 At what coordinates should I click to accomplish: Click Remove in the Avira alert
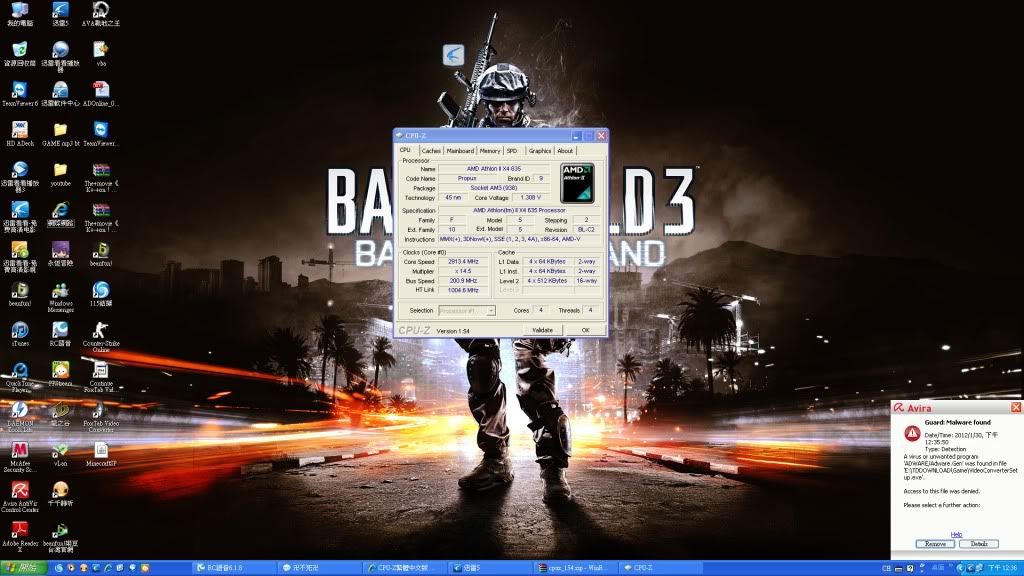coord(935,544)
